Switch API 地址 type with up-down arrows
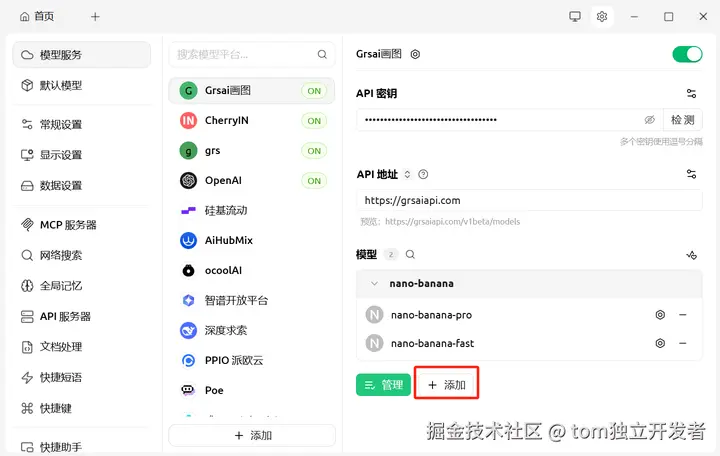The image size is (720, 456). (407, 175)
